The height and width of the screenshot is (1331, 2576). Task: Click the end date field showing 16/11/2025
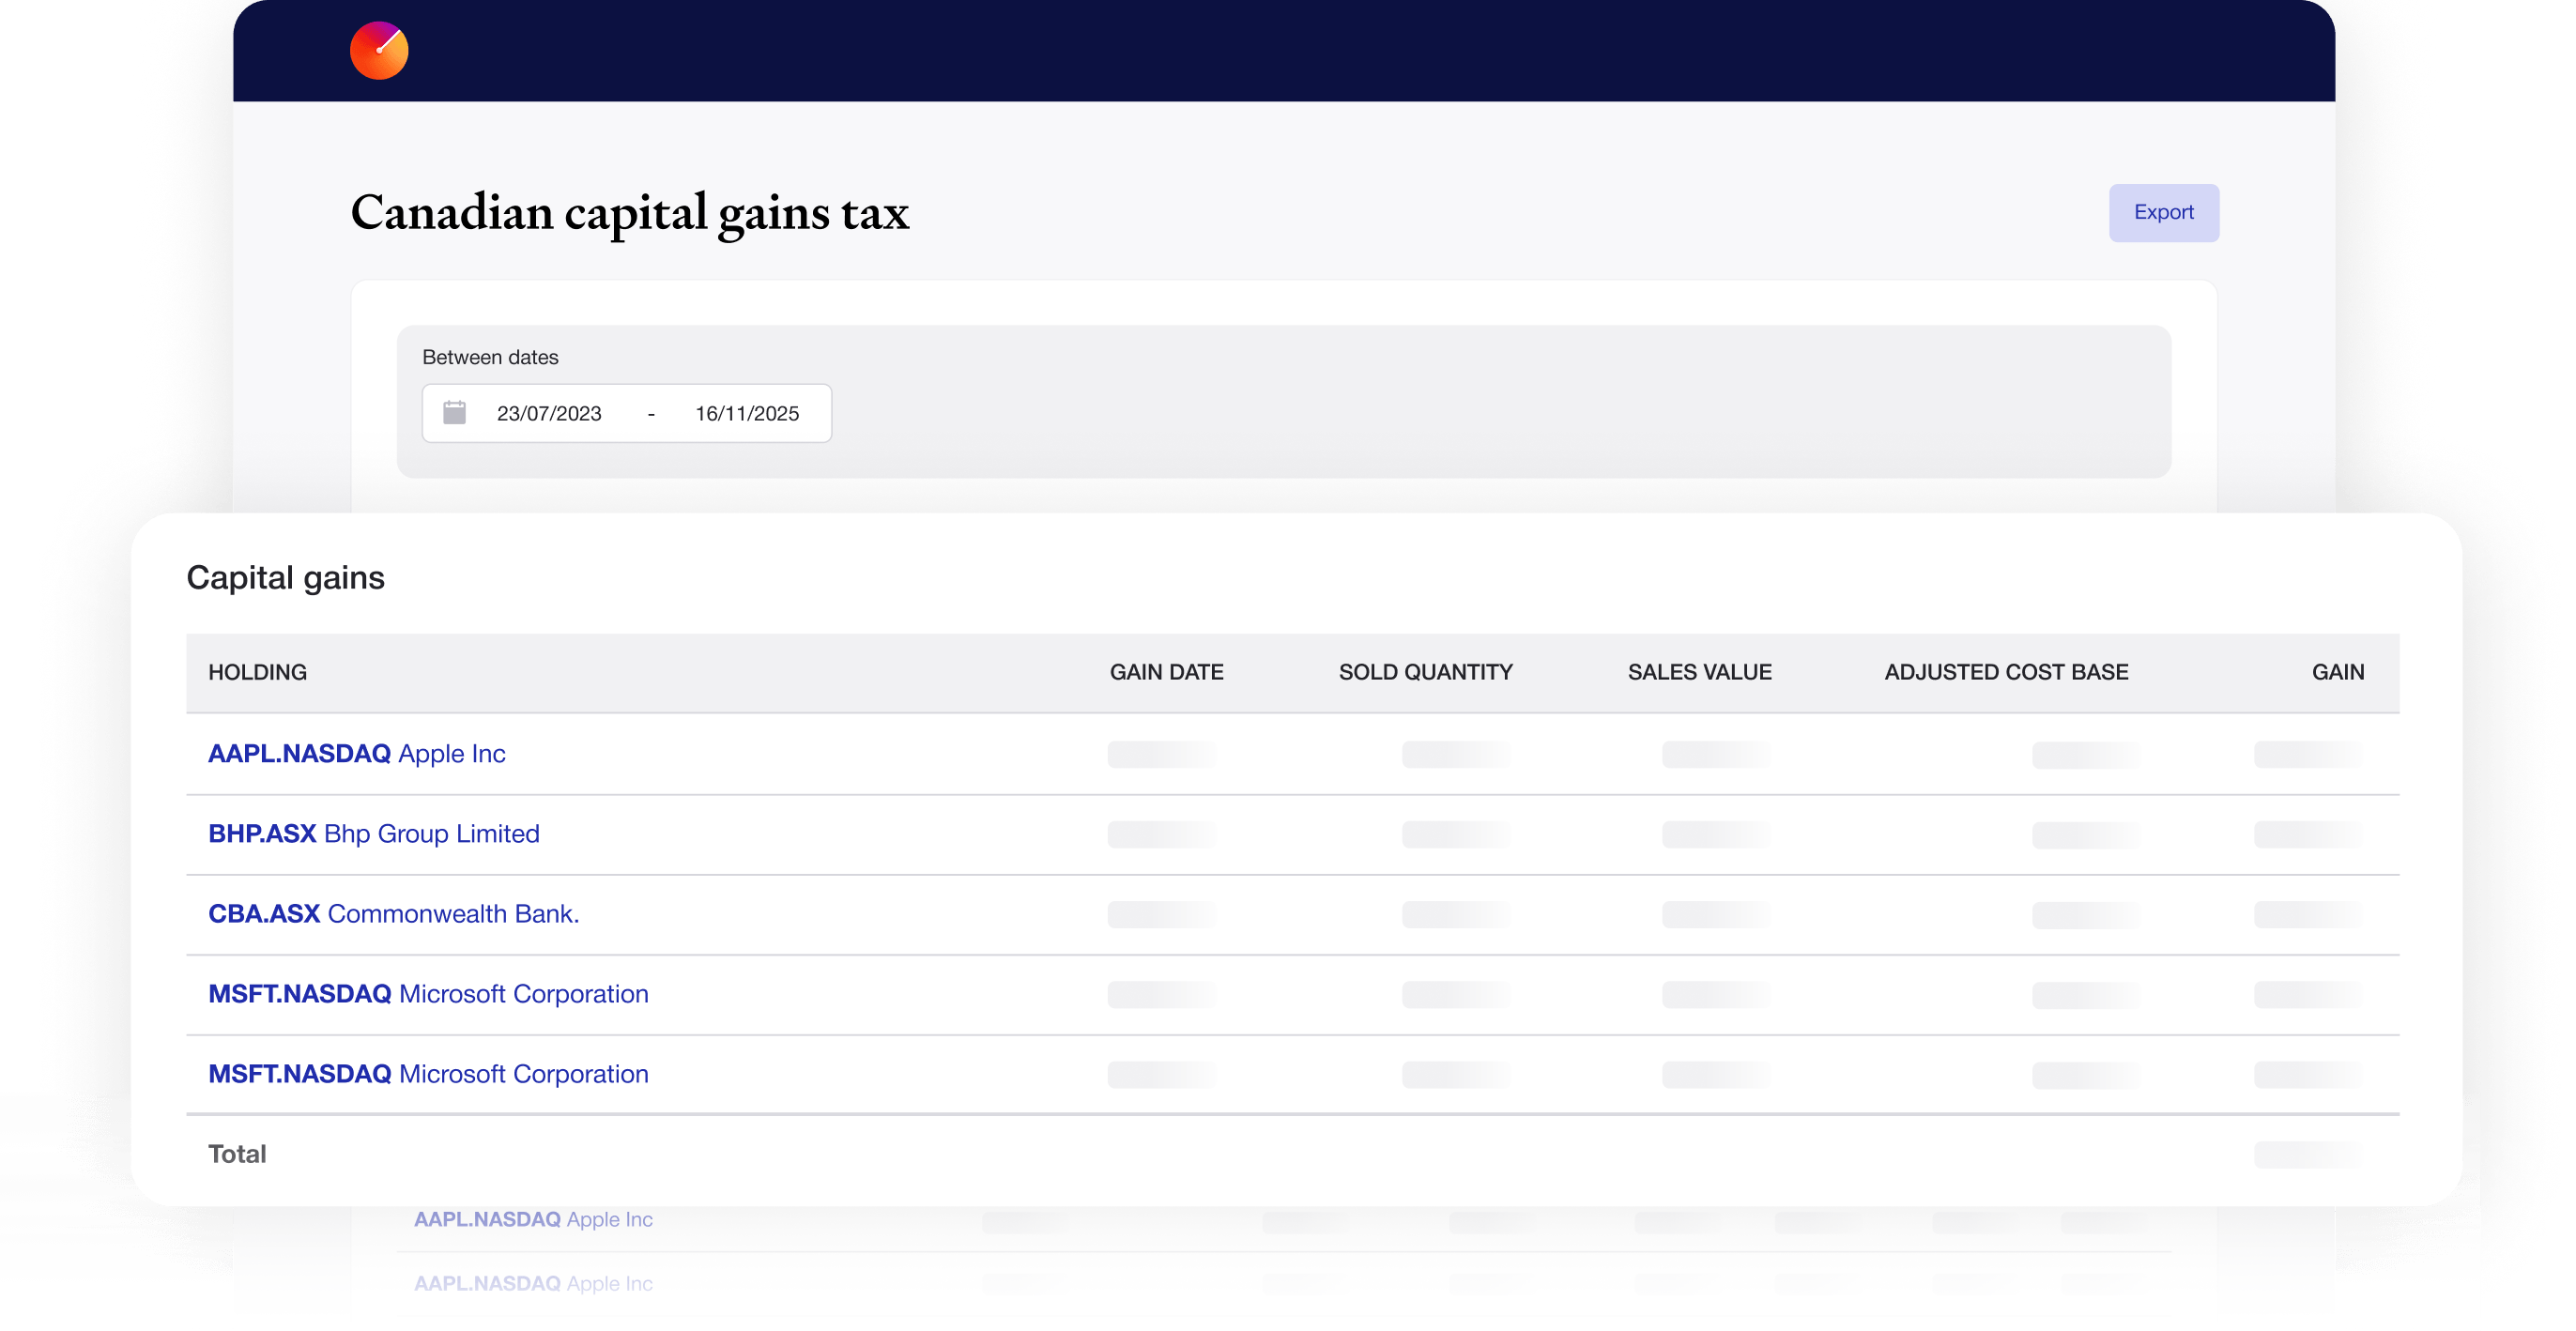[x=747, y=413]
